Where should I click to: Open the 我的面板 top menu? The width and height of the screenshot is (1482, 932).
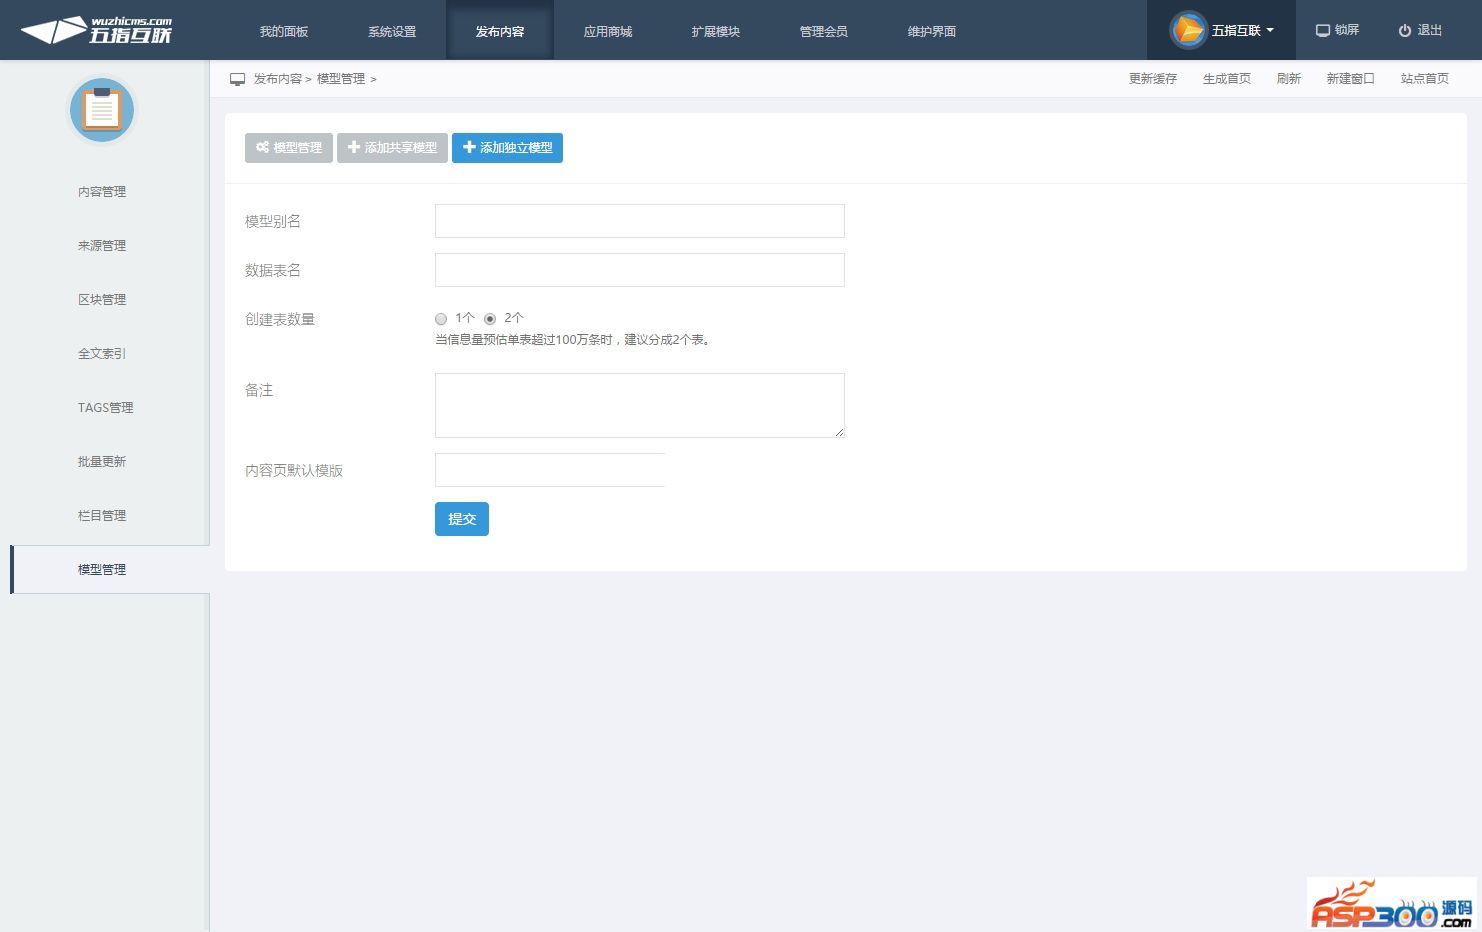point(284,31)
